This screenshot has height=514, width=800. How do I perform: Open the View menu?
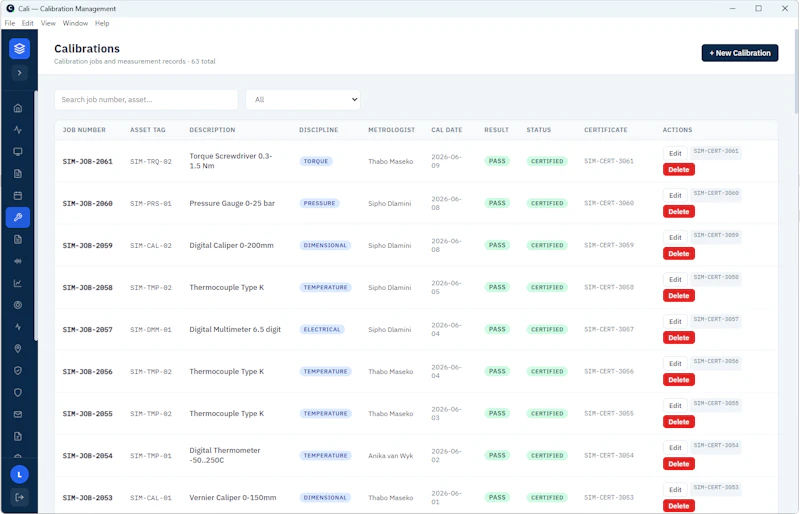tap(48, 23)
